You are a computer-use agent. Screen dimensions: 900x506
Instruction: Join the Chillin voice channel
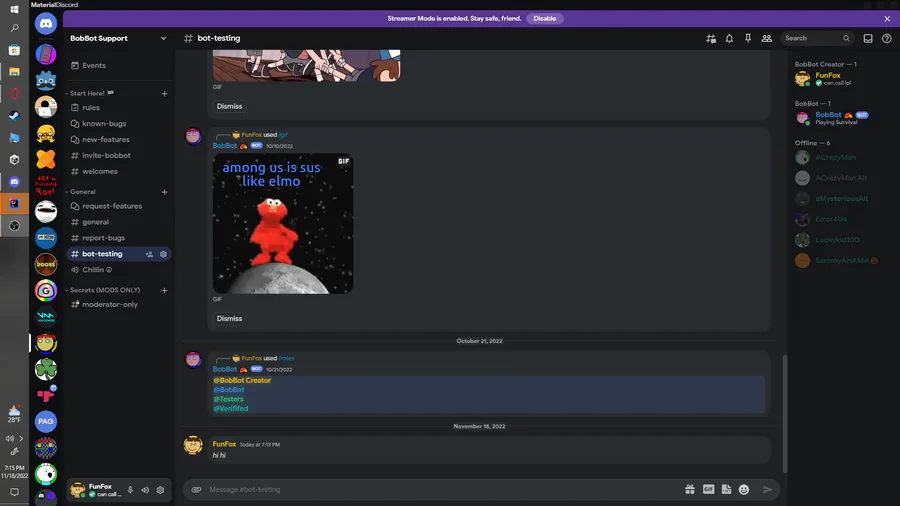coord(119,270)
